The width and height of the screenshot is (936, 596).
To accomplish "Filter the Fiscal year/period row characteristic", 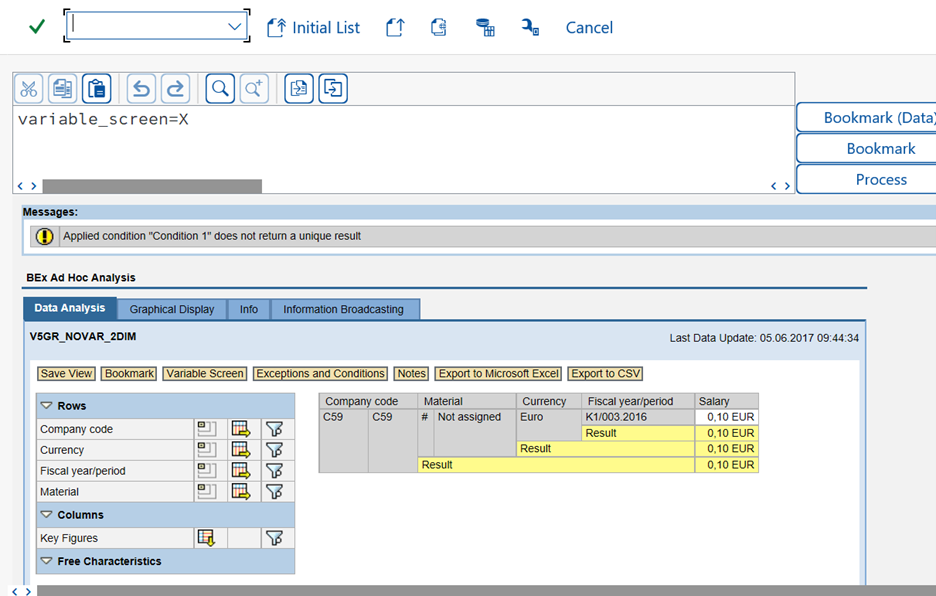I will tap(274, 471).
